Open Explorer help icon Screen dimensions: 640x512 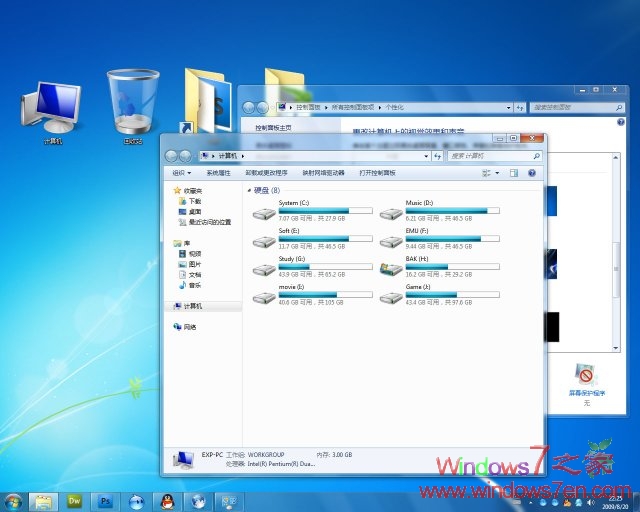coord(532,173)
